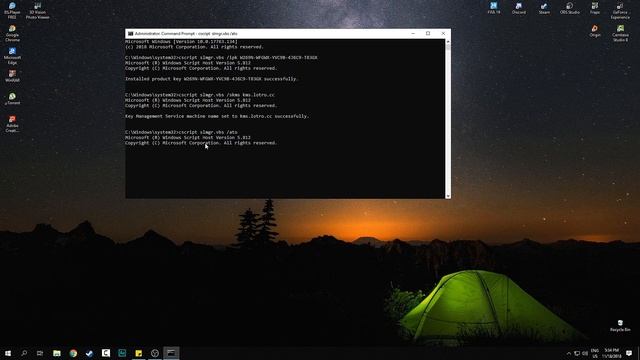
Task: Click the Command Prompt title bar text
Action: coord(186,33)
